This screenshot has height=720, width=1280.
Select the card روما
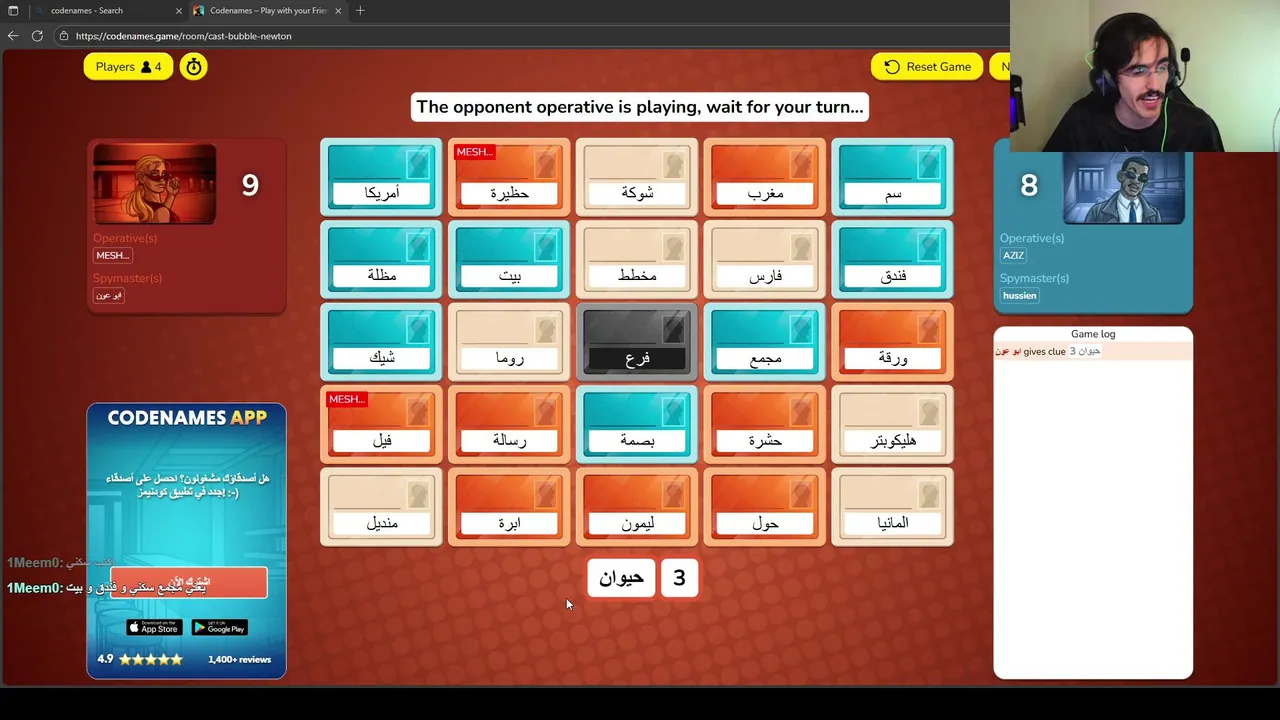(x=509, y=342)
